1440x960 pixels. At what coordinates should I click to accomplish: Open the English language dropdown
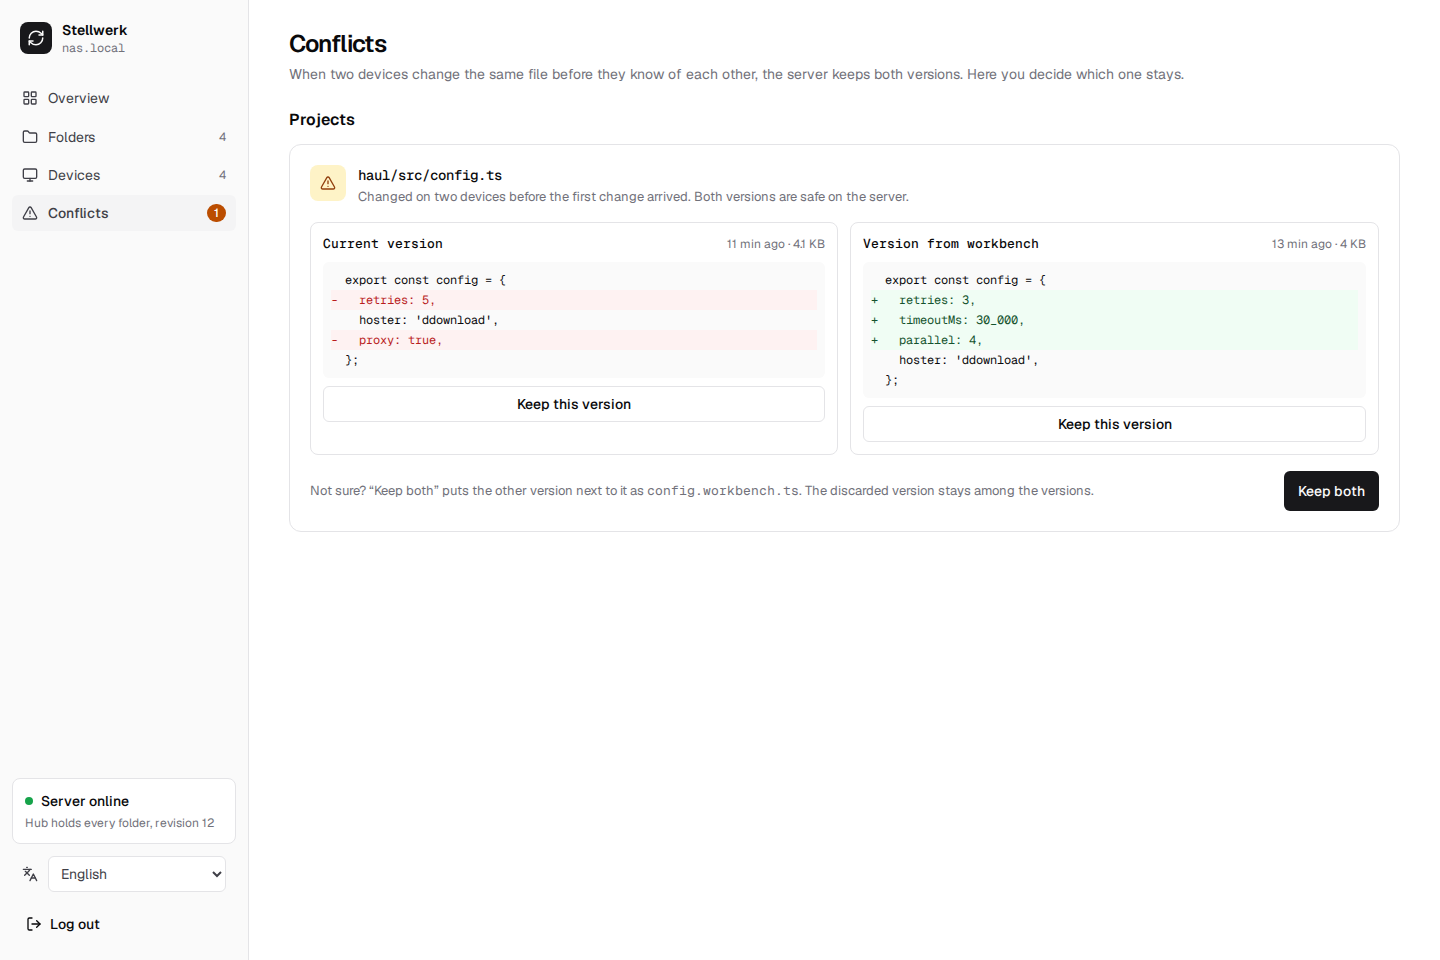[x=137, y=874]
